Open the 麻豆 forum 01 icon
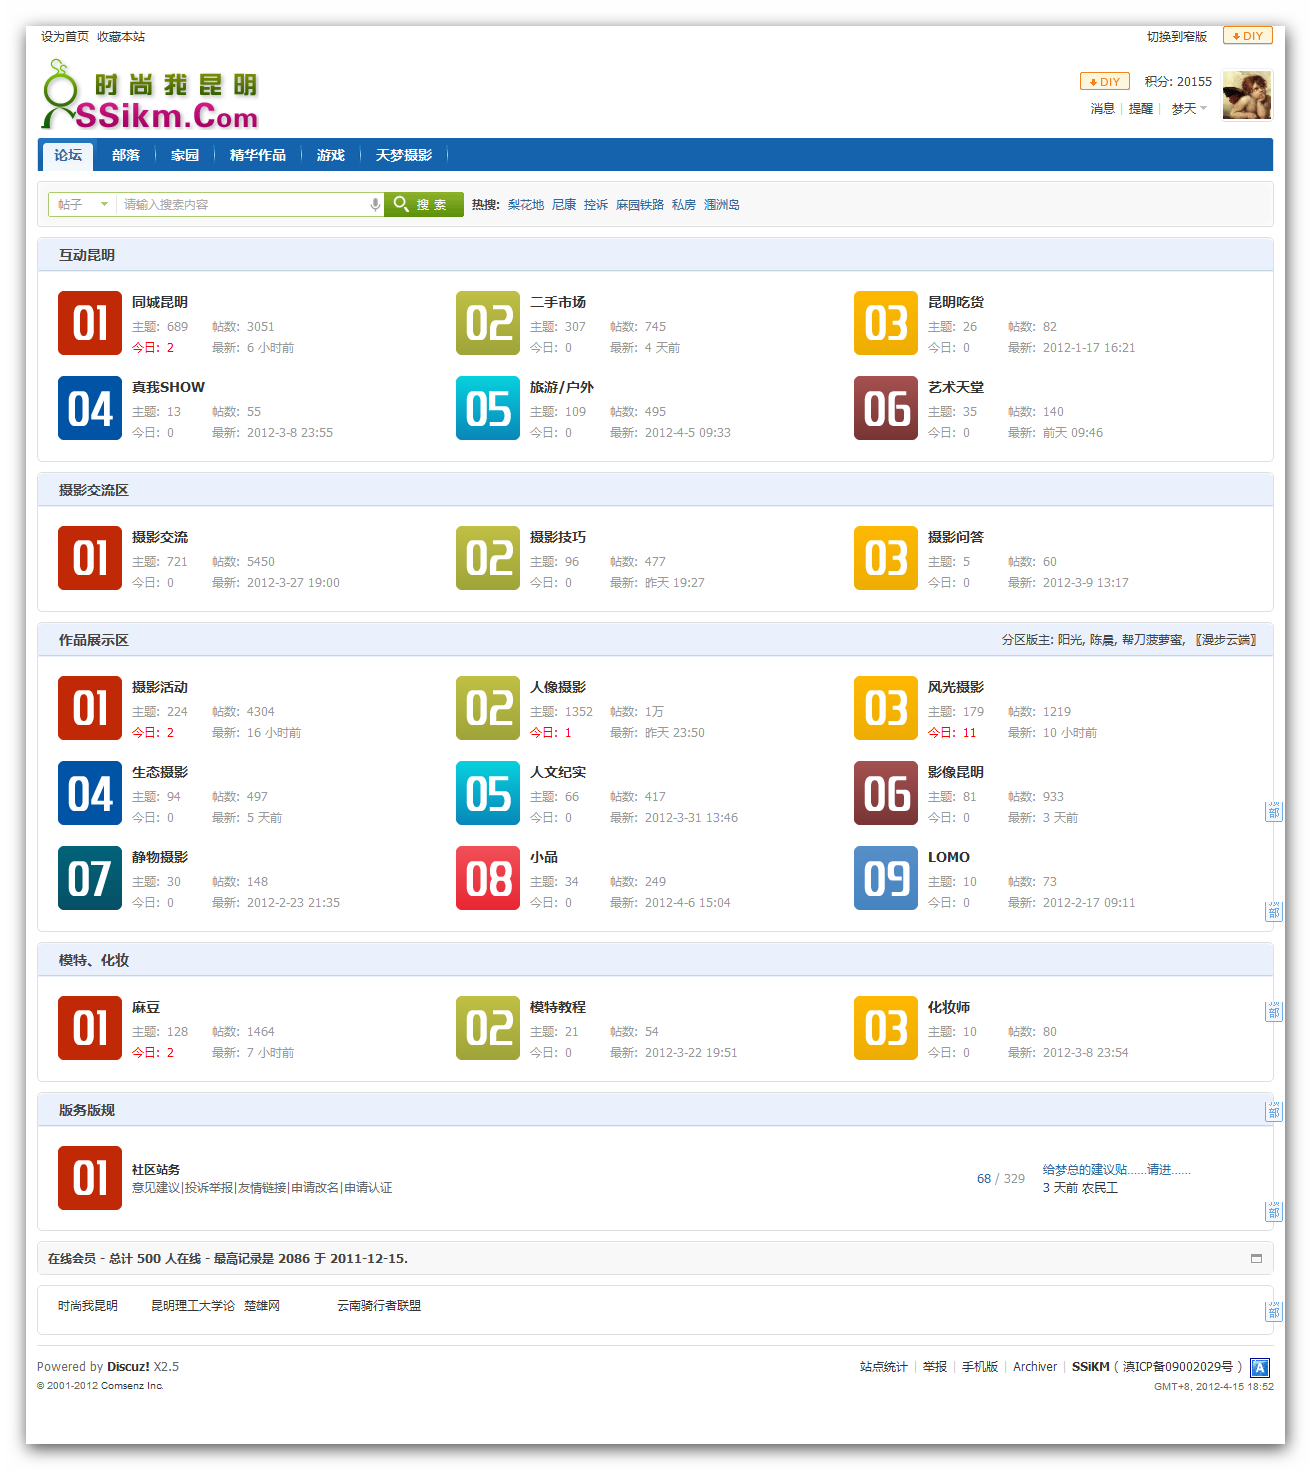 click(90, 1028)
